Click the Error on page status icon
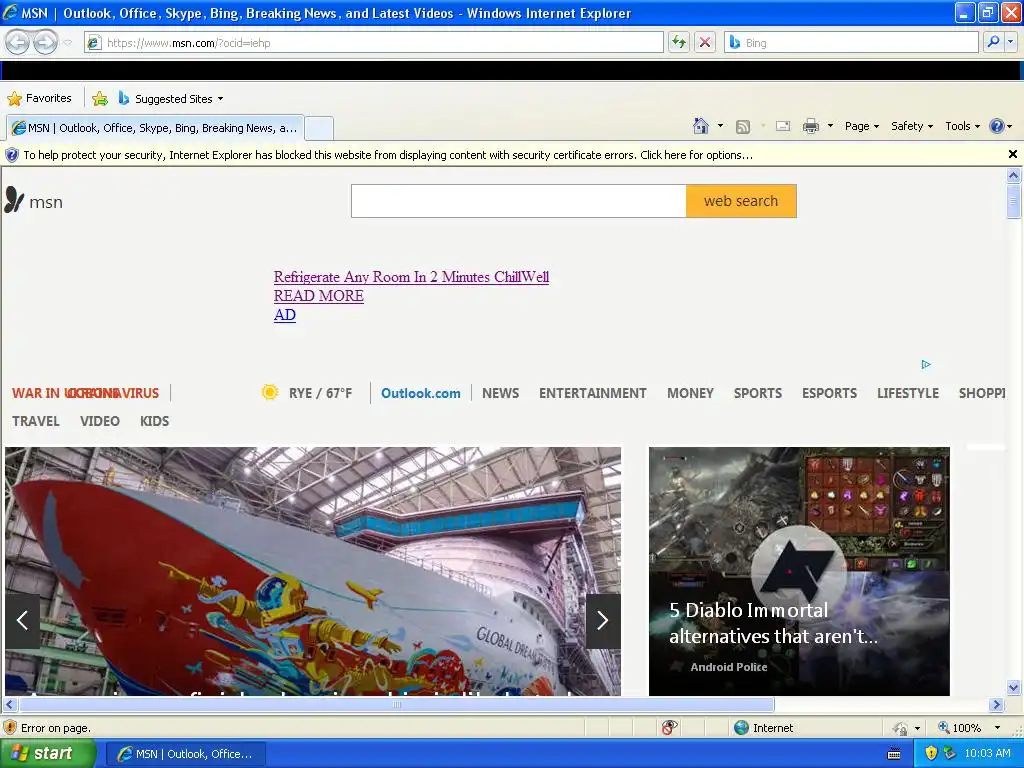 10,728
